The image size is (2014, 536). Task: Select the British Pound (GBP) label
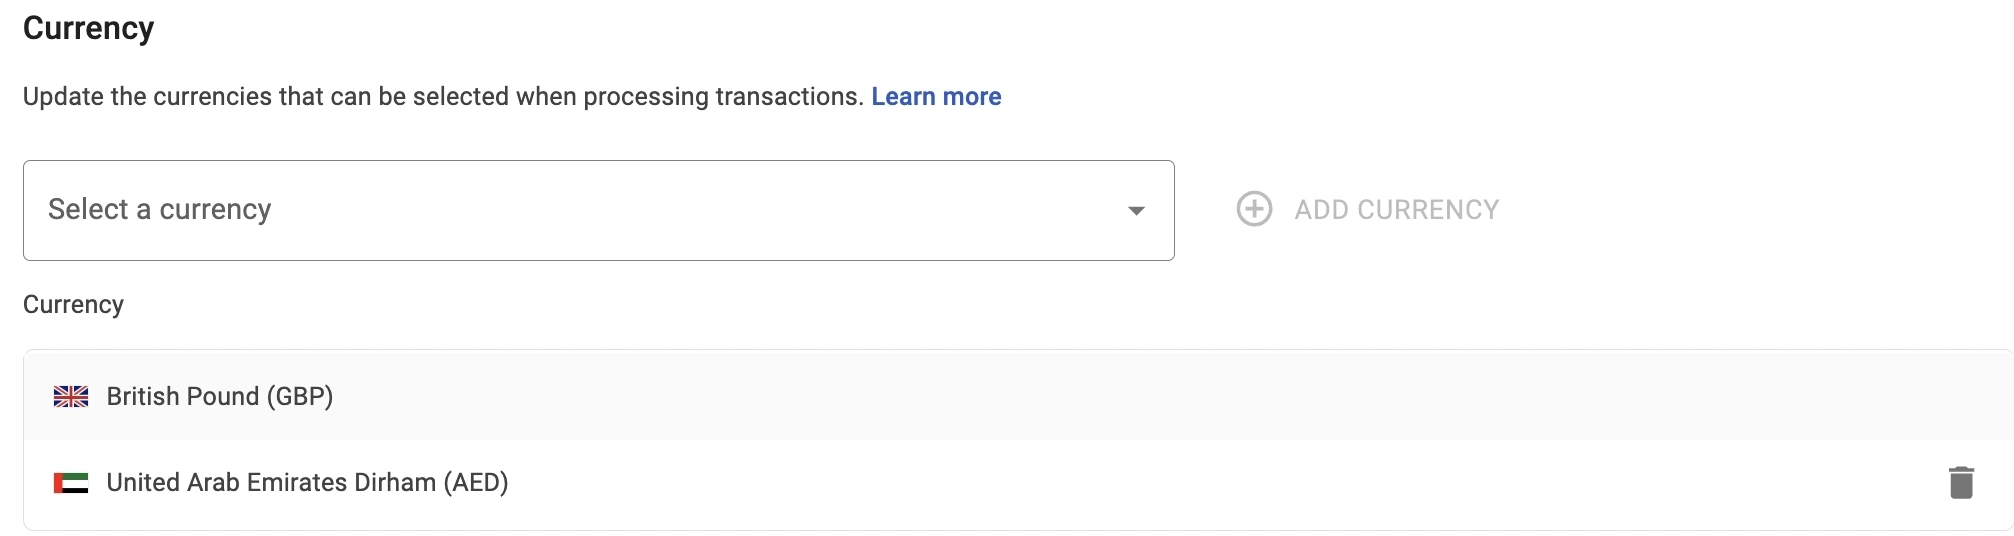pyautogui.click(x=219, y=396)
